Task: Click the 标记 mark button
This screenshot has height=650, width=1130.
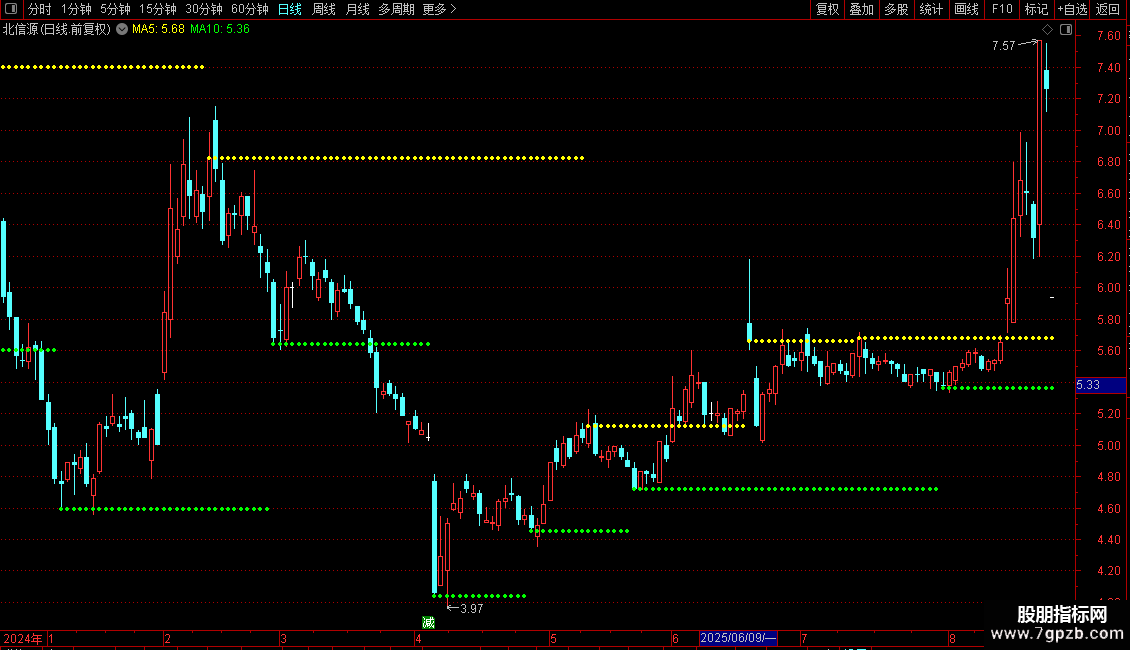Action: [1036, 9]
